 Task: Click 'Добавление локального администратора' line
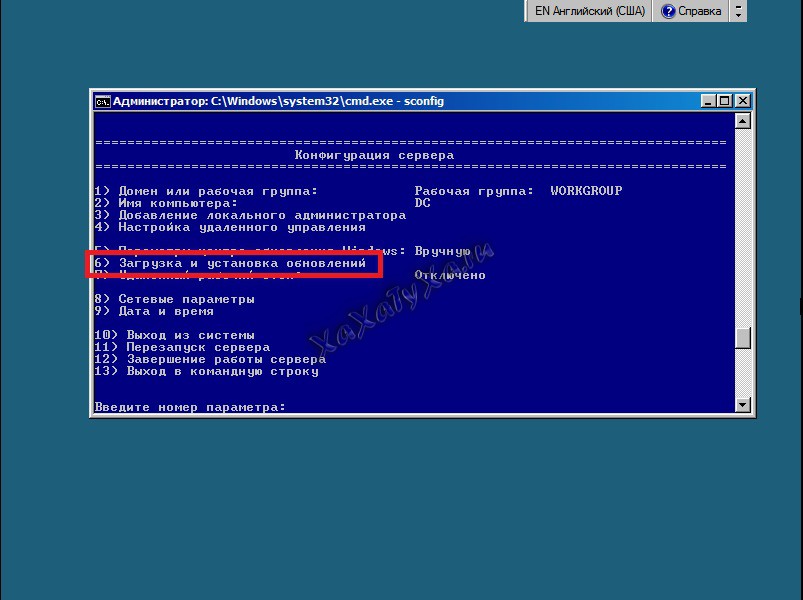[250, 216]
